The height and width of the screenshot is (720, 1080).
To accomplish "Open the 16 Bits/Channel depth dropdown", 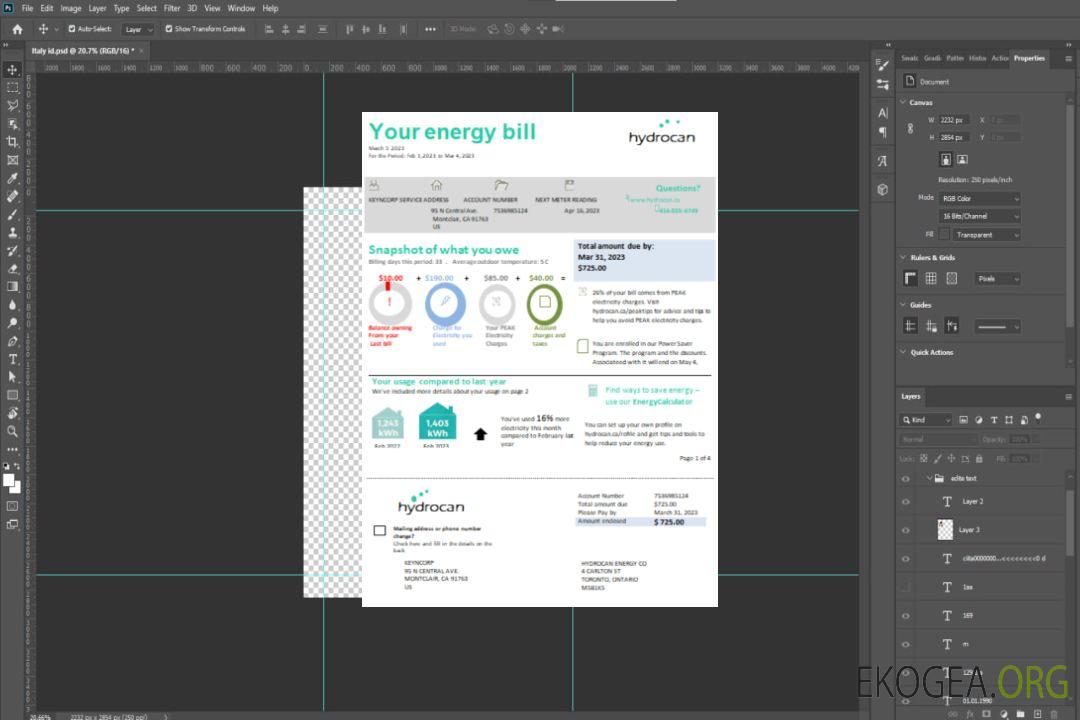I will [979, 216].
